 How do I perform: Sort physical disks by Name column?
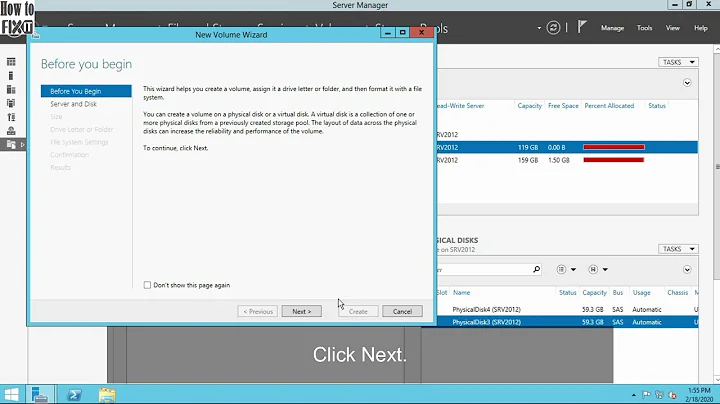pos(461,292)
